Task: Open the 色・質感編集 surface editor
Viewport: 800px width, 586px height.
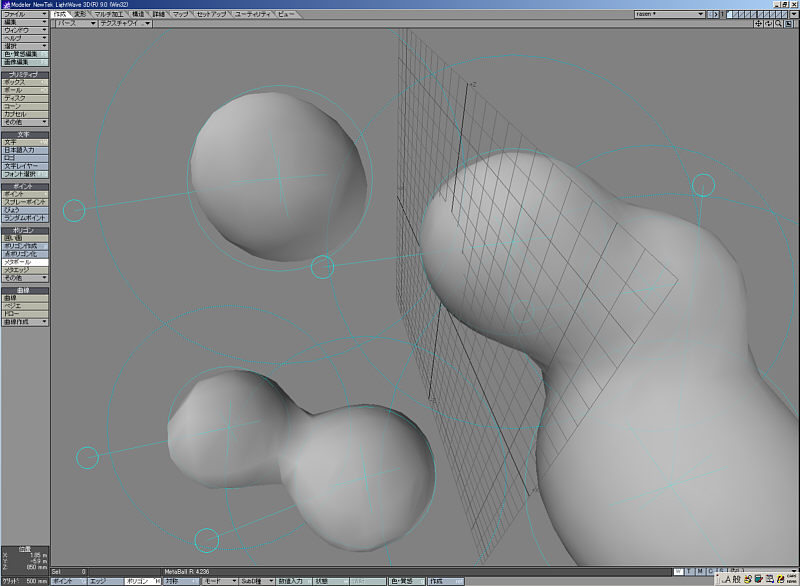Action: (x=24, y=53)
